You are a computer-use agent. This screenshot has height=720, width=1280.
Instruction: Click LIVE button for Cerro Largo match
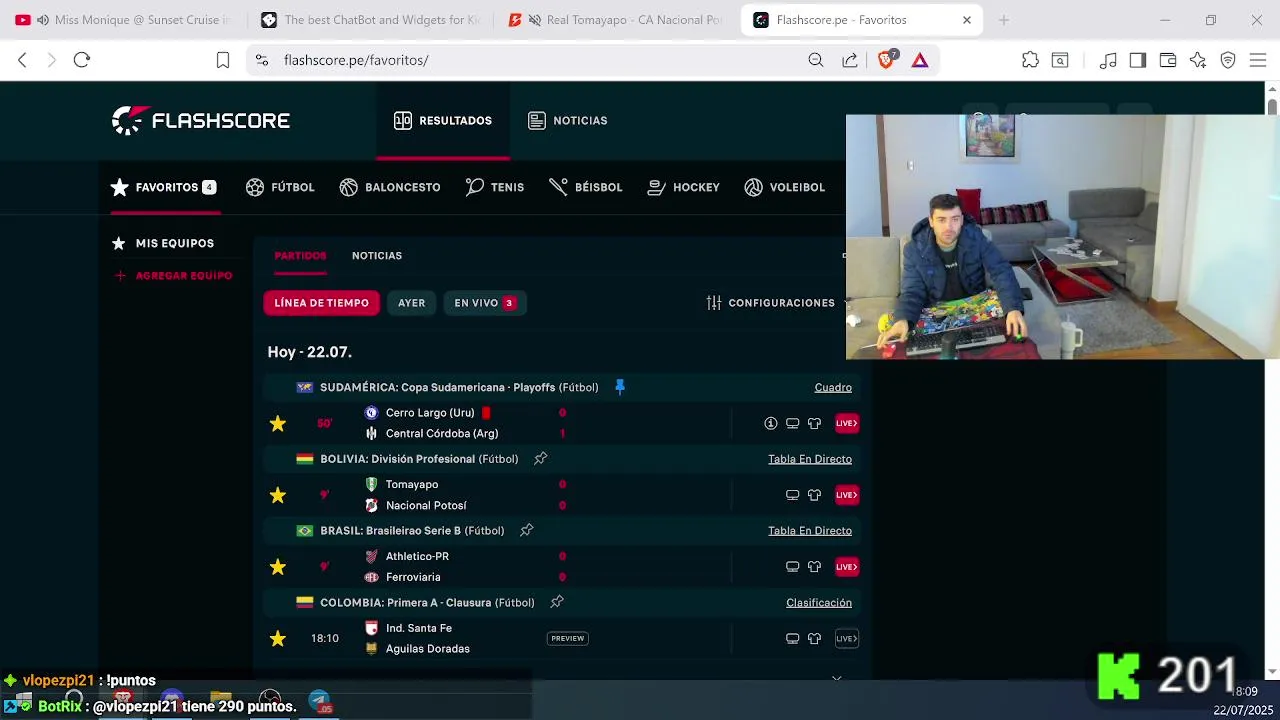pyautogui.click(x=847, y=423)
